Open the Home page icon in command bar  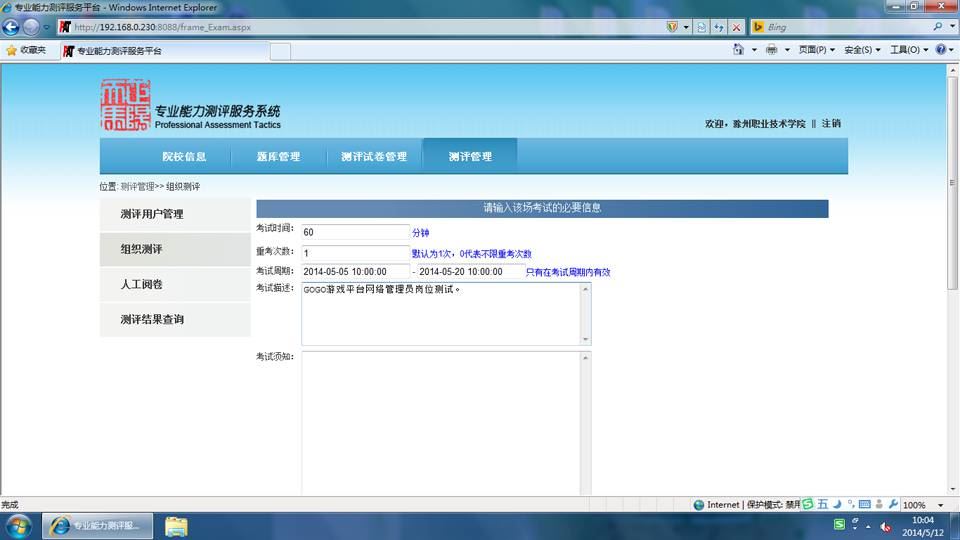click(x=738, y=50)
